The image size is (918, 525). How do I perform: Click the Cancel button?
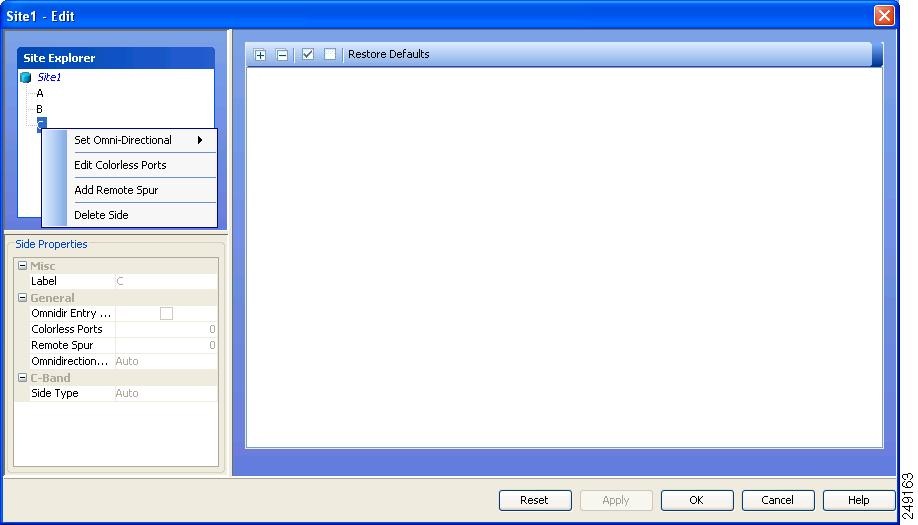(x=777, y=500)
